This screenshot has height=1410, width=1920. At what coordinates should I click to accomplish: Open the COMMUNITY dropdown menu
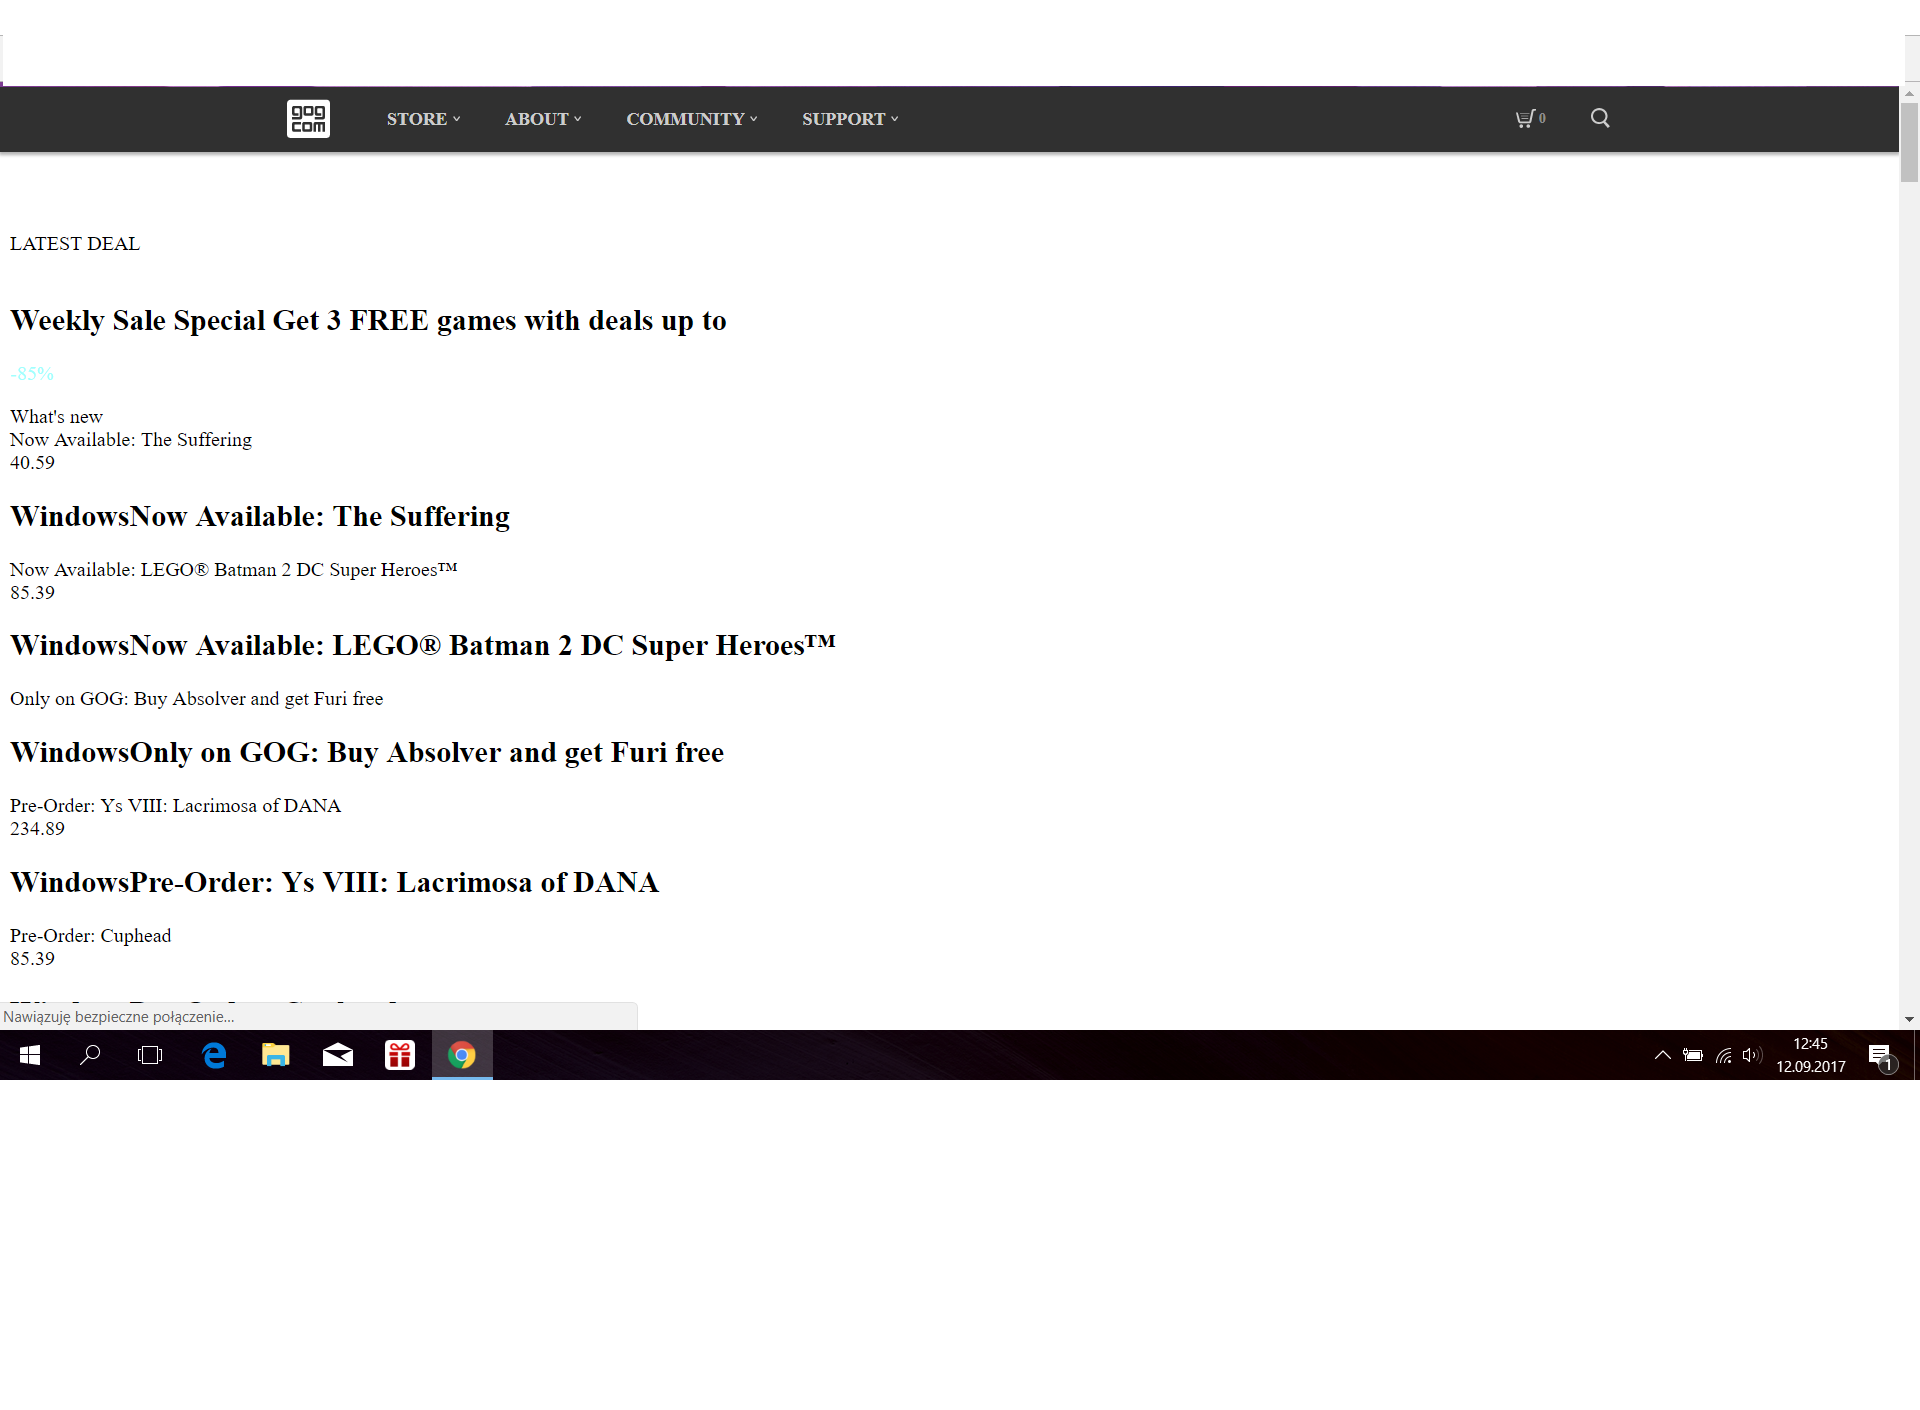pyautogui.click(x=691, y=119)
